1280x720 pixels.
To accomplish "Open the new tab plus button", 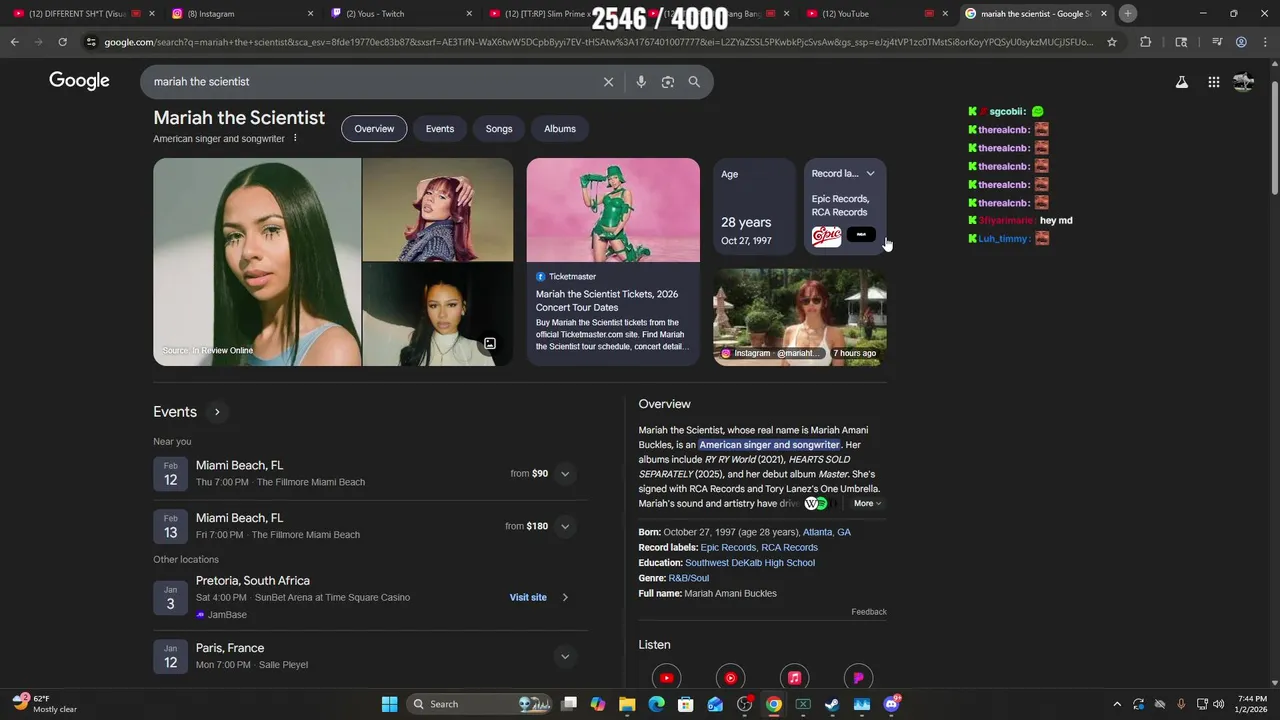I will (1128, 13).
